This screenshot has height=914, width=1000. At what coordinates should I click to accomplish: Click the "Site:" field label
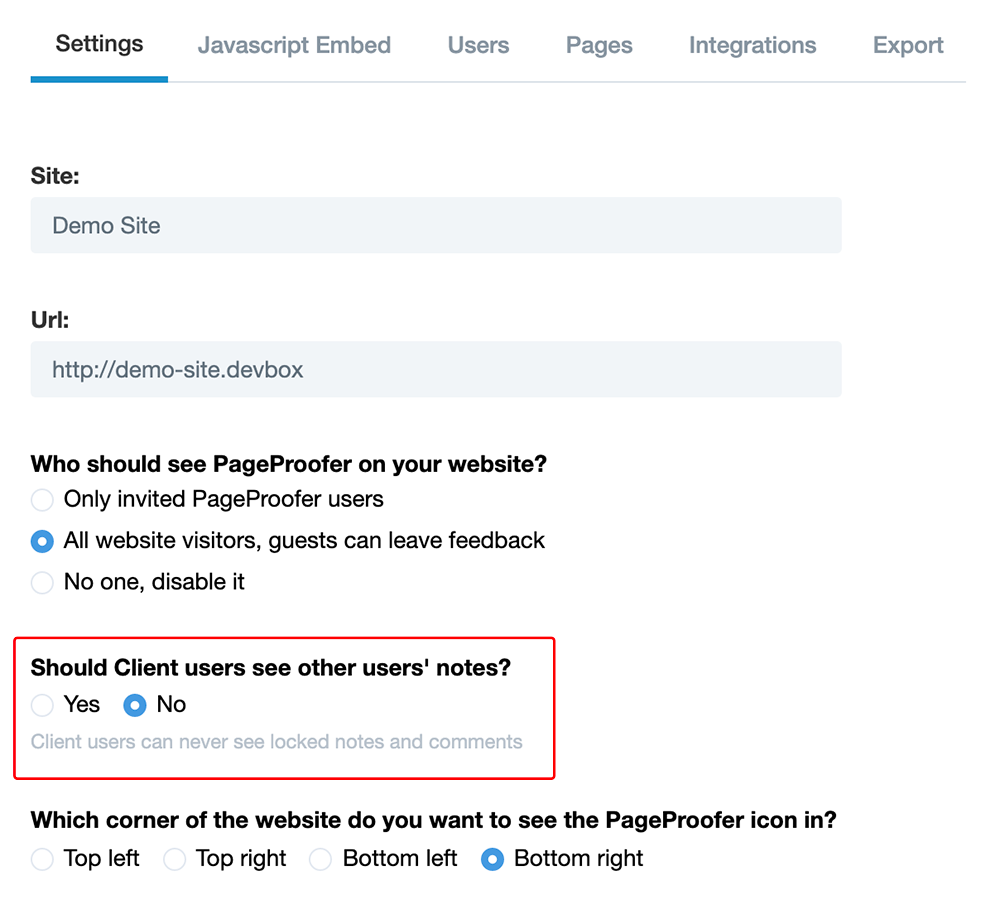click(x=55, y=176)
